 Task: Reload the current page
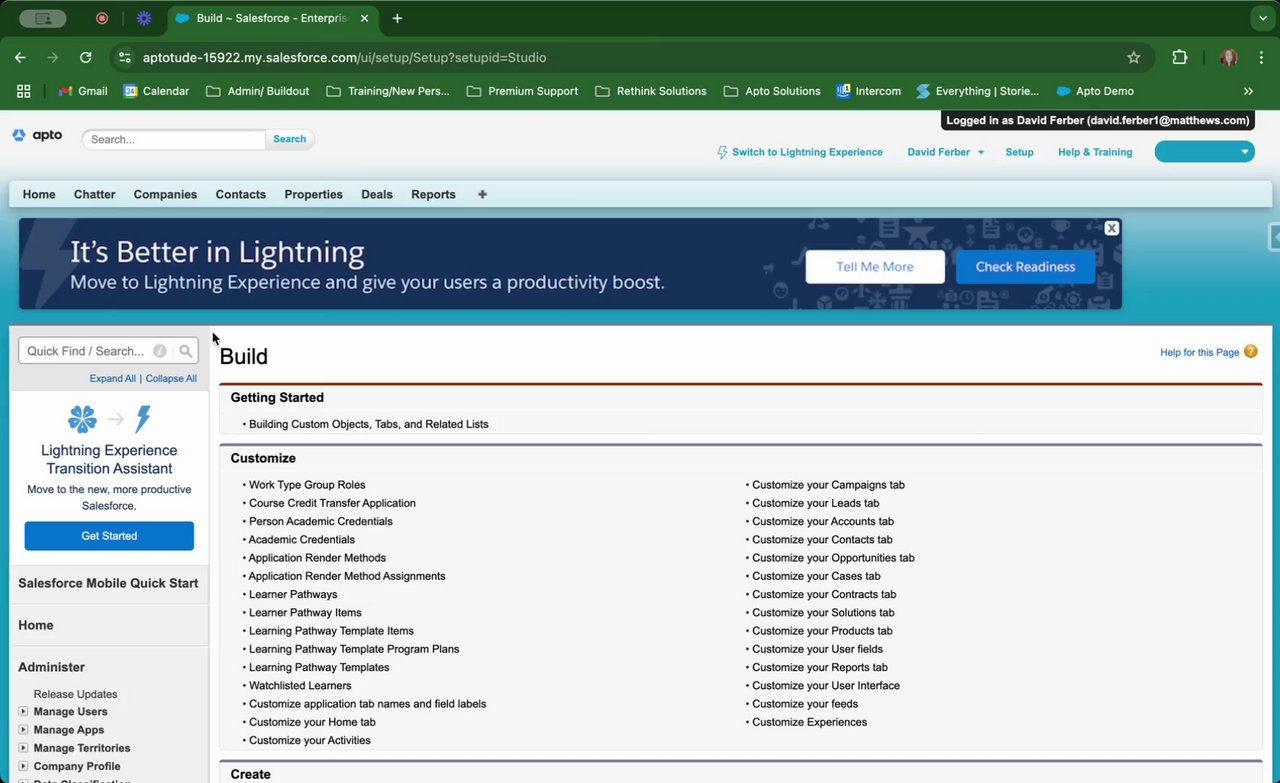click(x=86, y=58)
